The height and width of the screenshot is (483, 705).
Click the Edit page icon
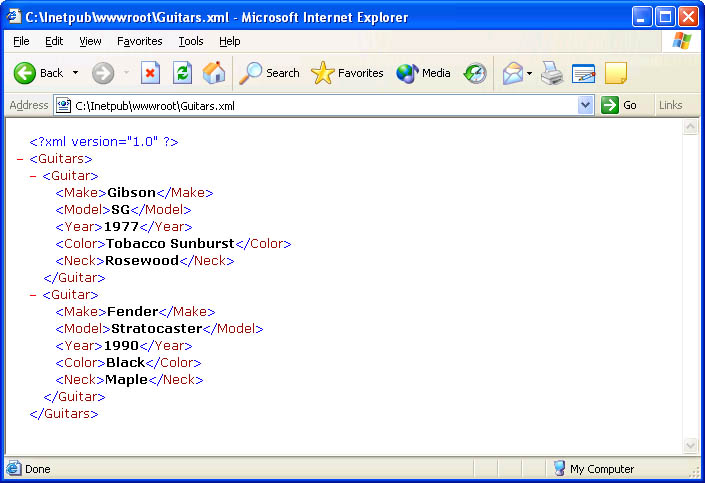pos(584,73)
